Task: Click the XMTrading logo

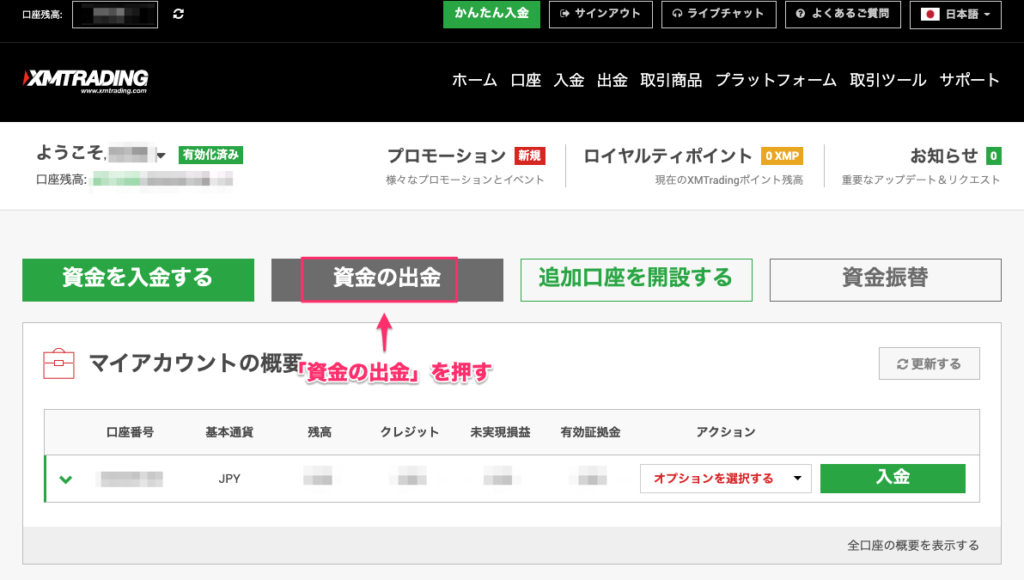Action: (85, 81)
